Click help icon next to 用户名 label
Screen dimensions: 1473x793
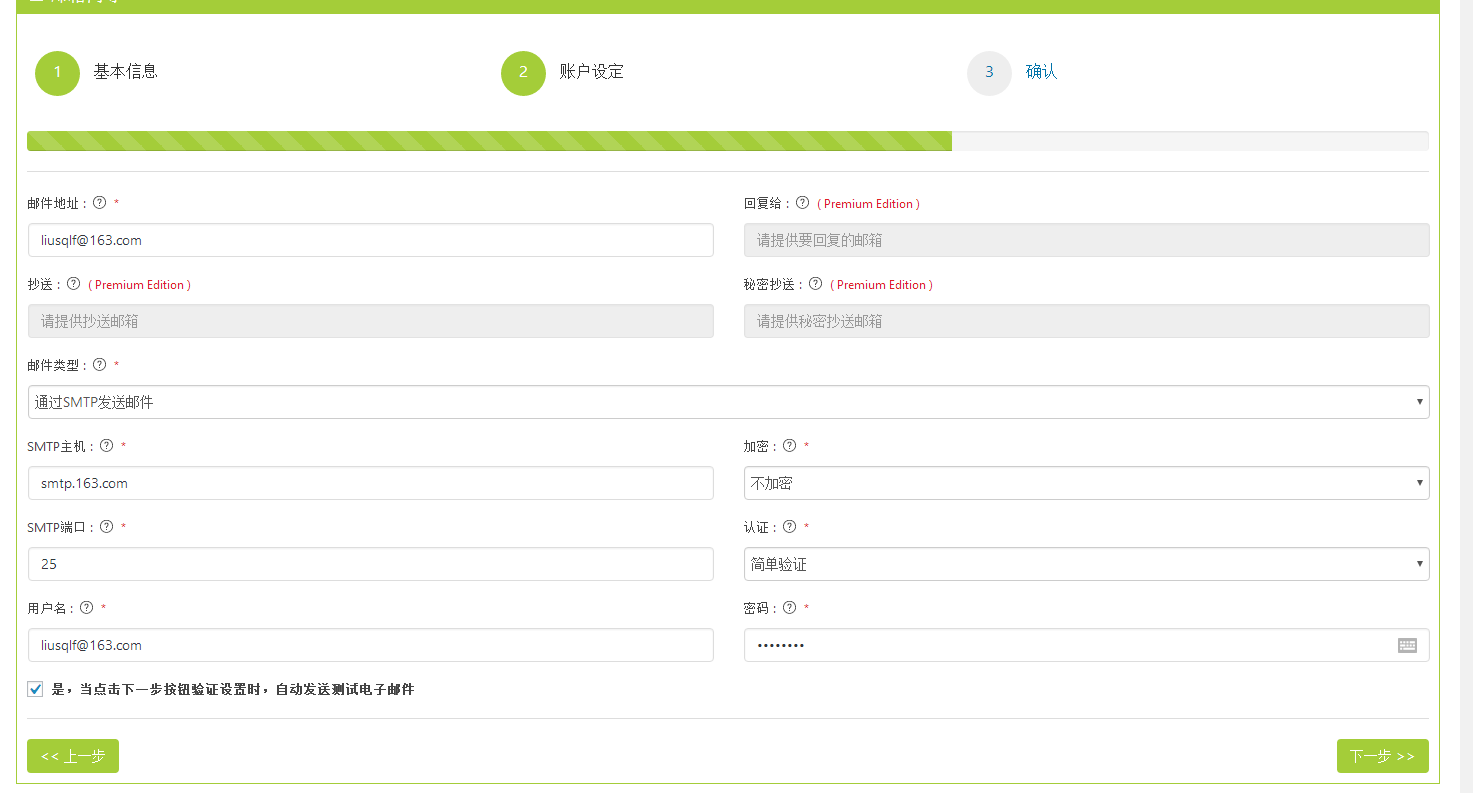87,608
